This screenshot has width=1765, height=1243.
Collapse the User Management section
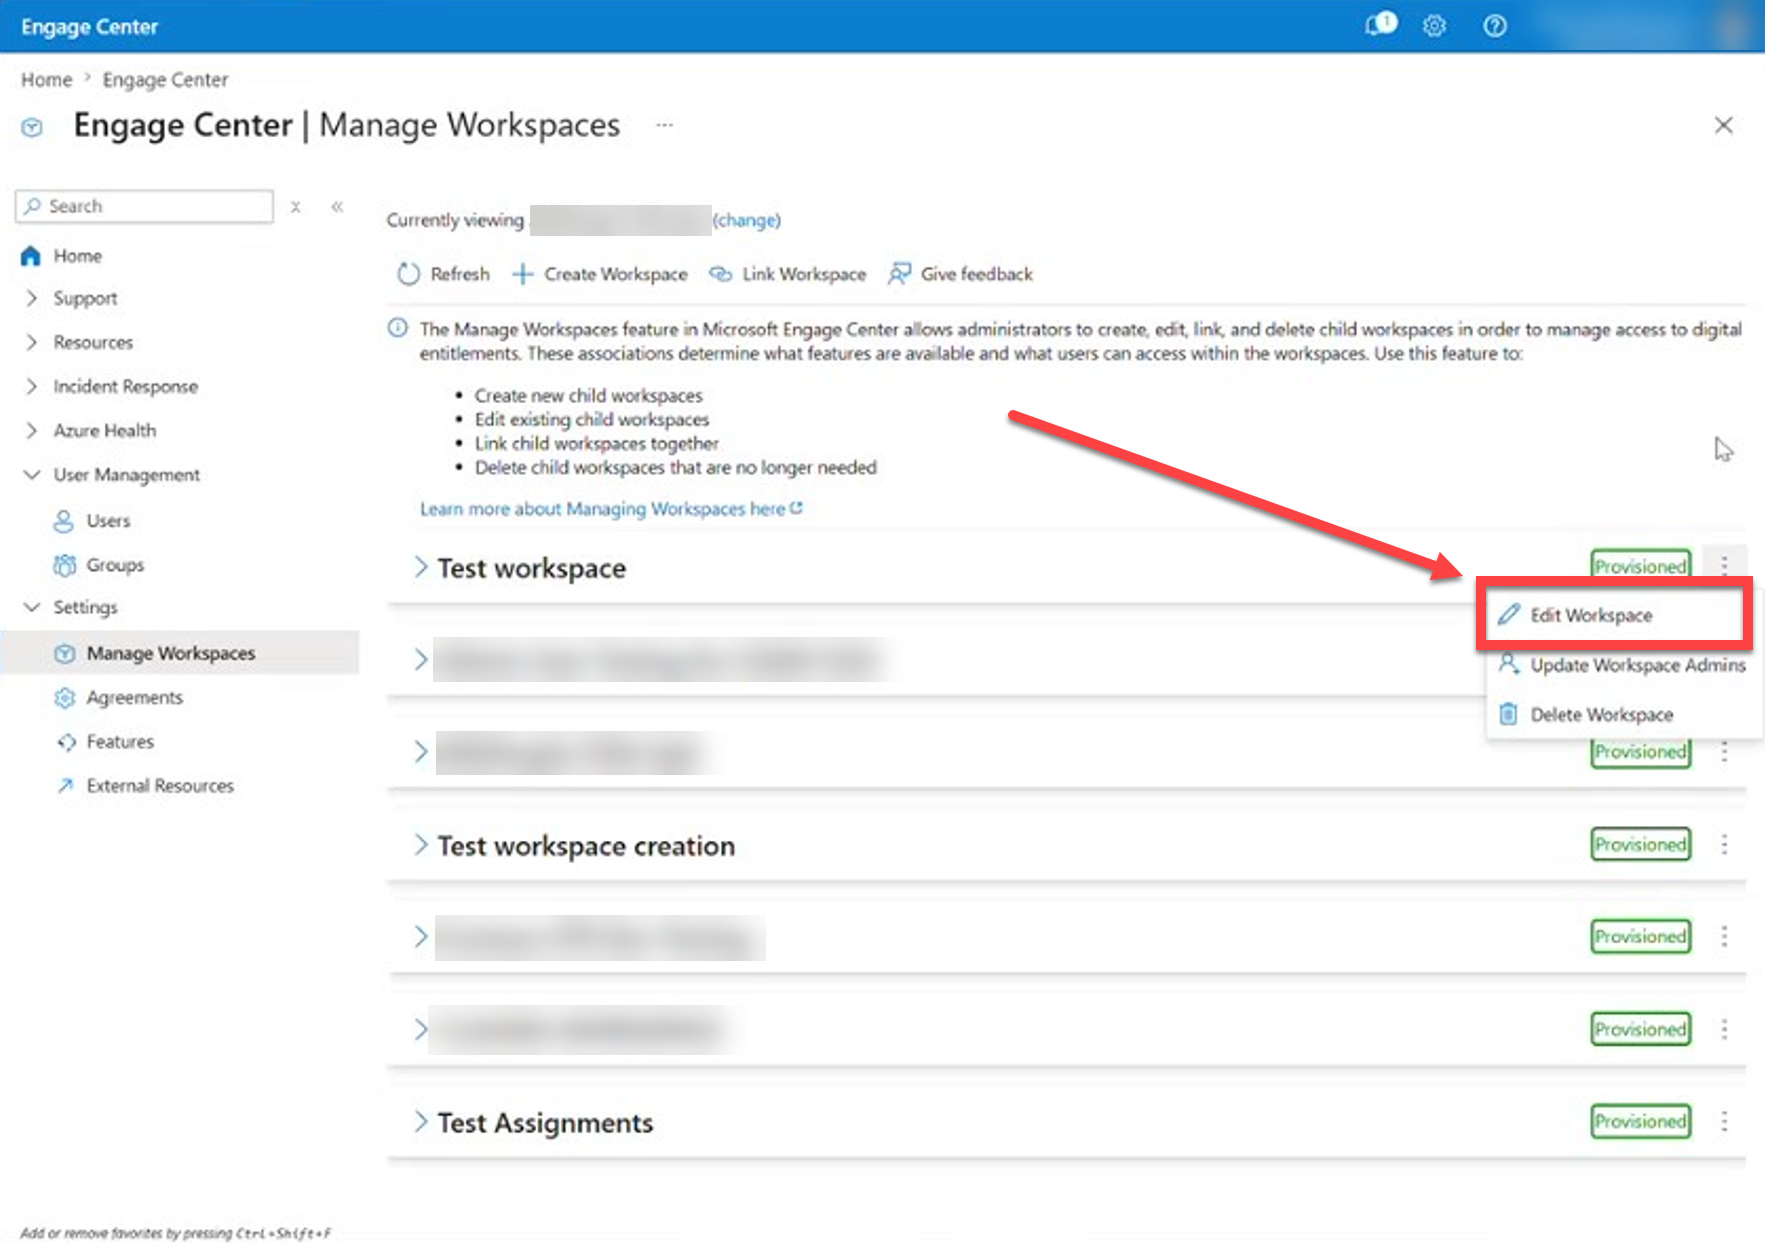tap(32, 474)
